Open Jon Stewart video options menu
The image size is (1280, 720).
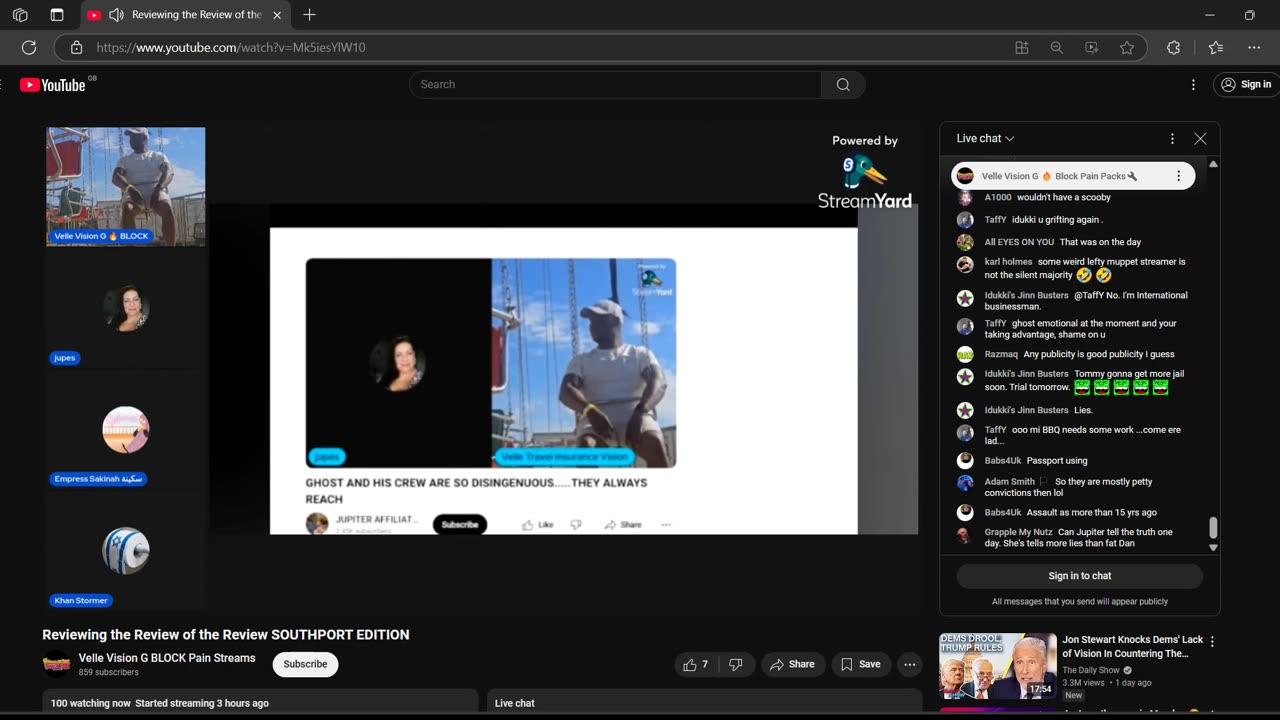(1212, 642)
